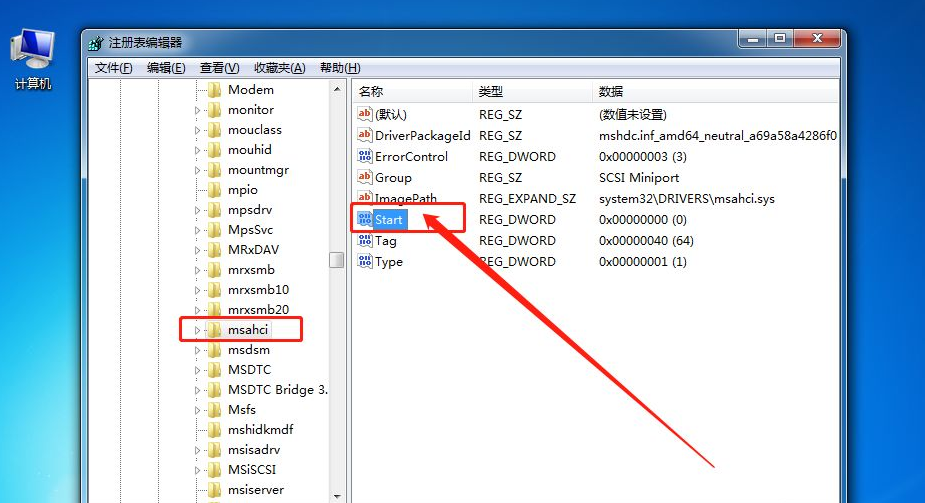This screenshot has width=925, height=503.
Task: Open the 文件(F) menu
Action: [x=113, y=68]
